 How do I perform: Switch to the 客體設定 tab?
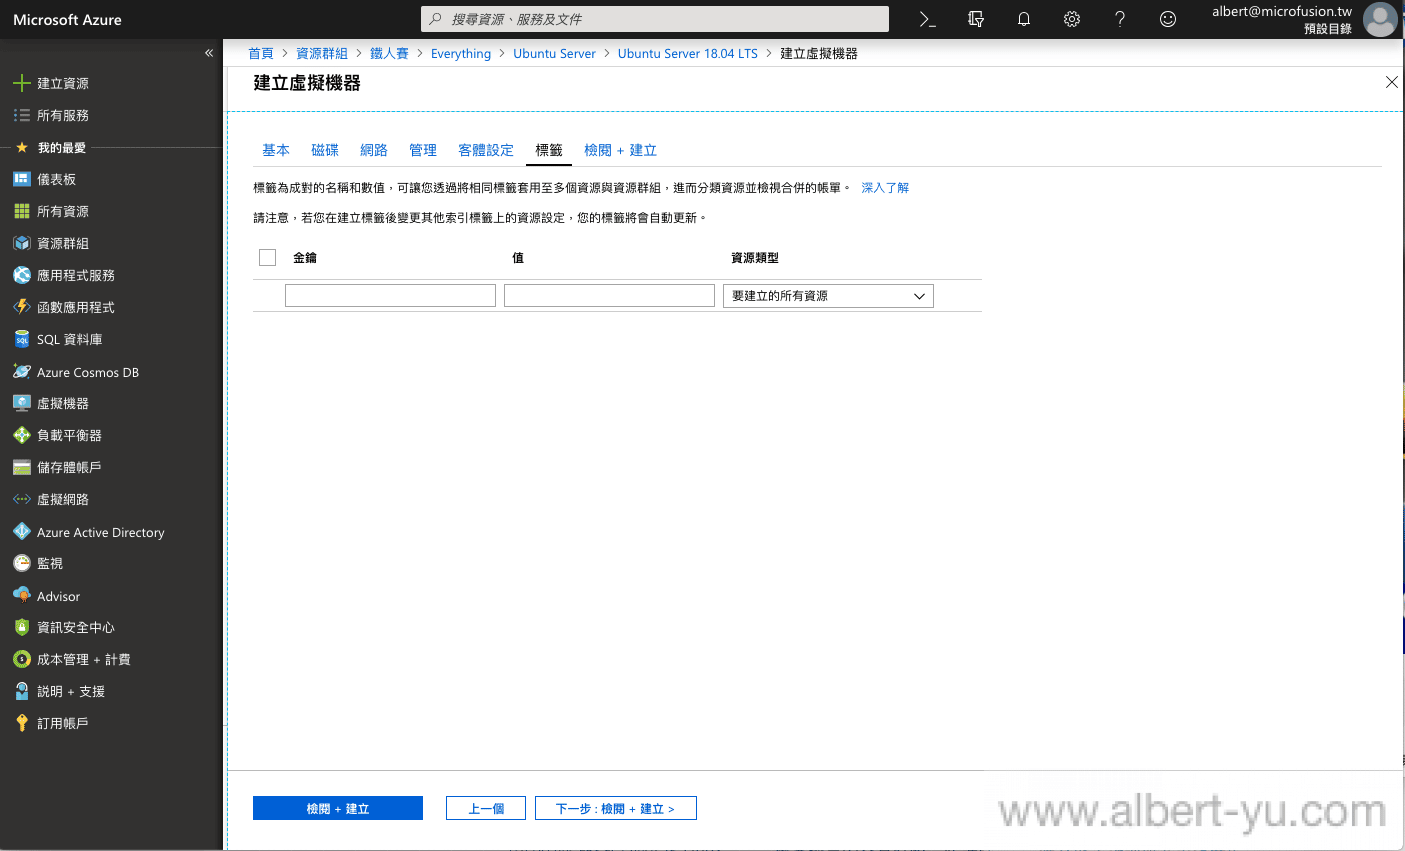tap(486, 150)
